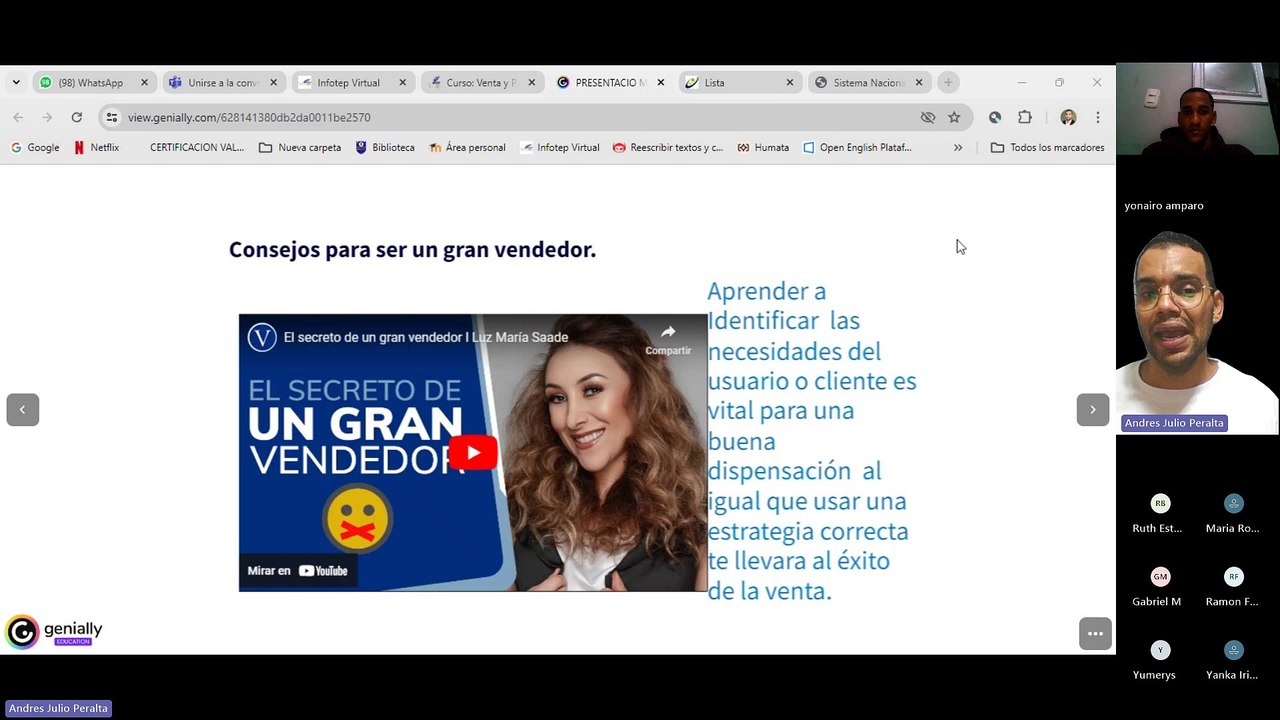The width and height of the screenshot is (1280, 720).
Task: Open the Nueva carpeta bookmark folder
Action: [x=300, y=147]
